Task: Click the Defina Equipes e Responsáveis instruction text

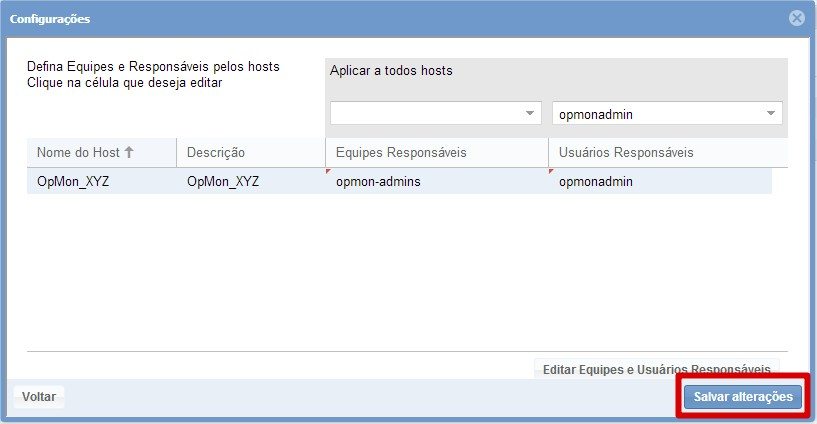Action: (153, 67)
